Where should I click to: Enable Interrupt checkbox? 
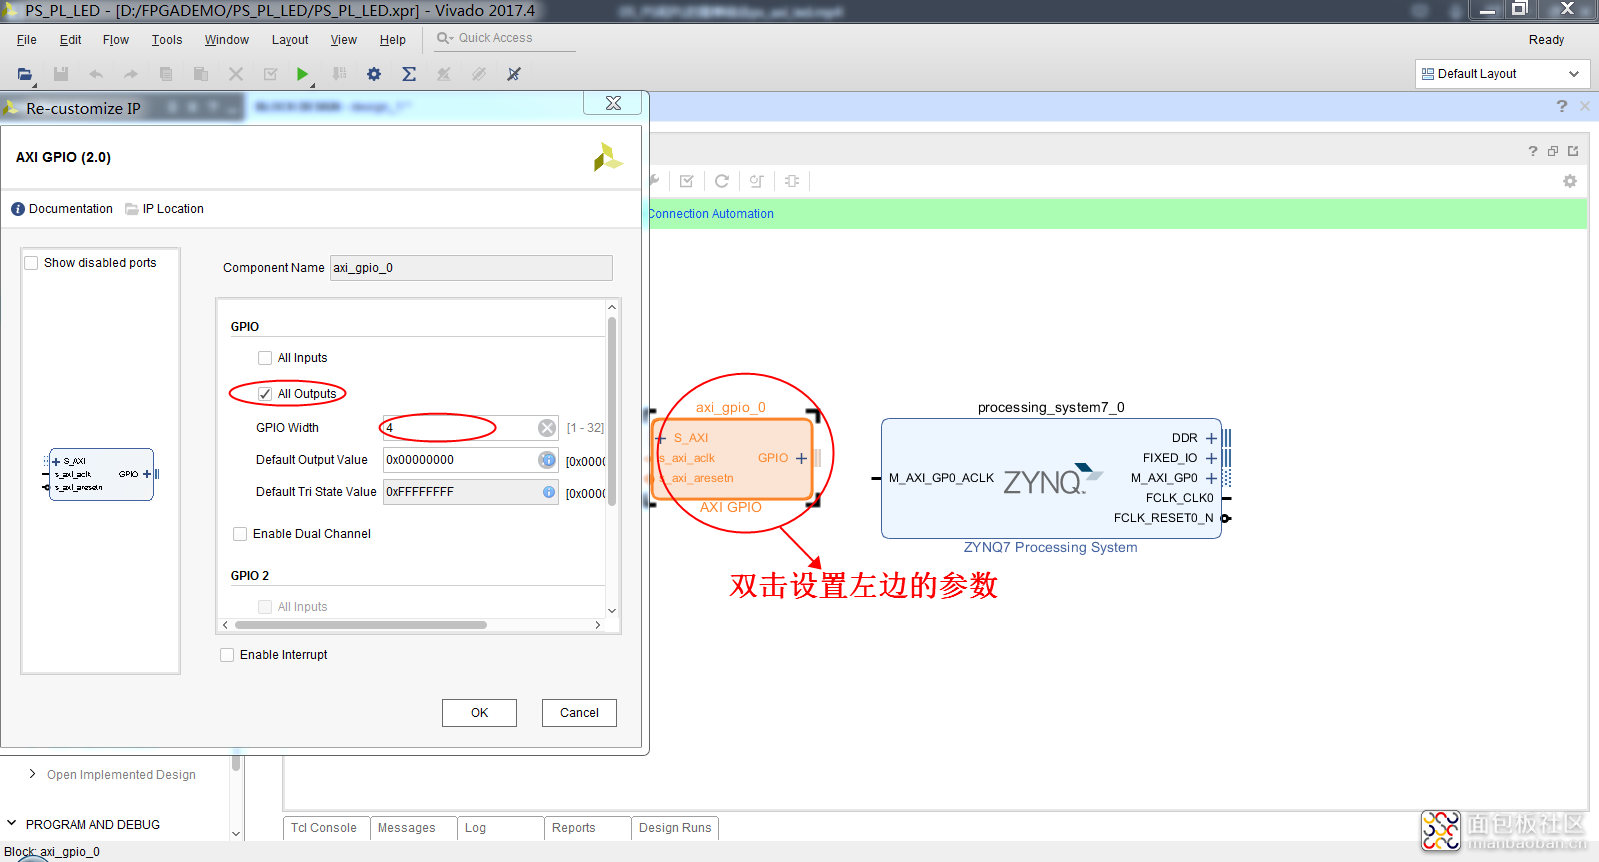tap(227, 655)
